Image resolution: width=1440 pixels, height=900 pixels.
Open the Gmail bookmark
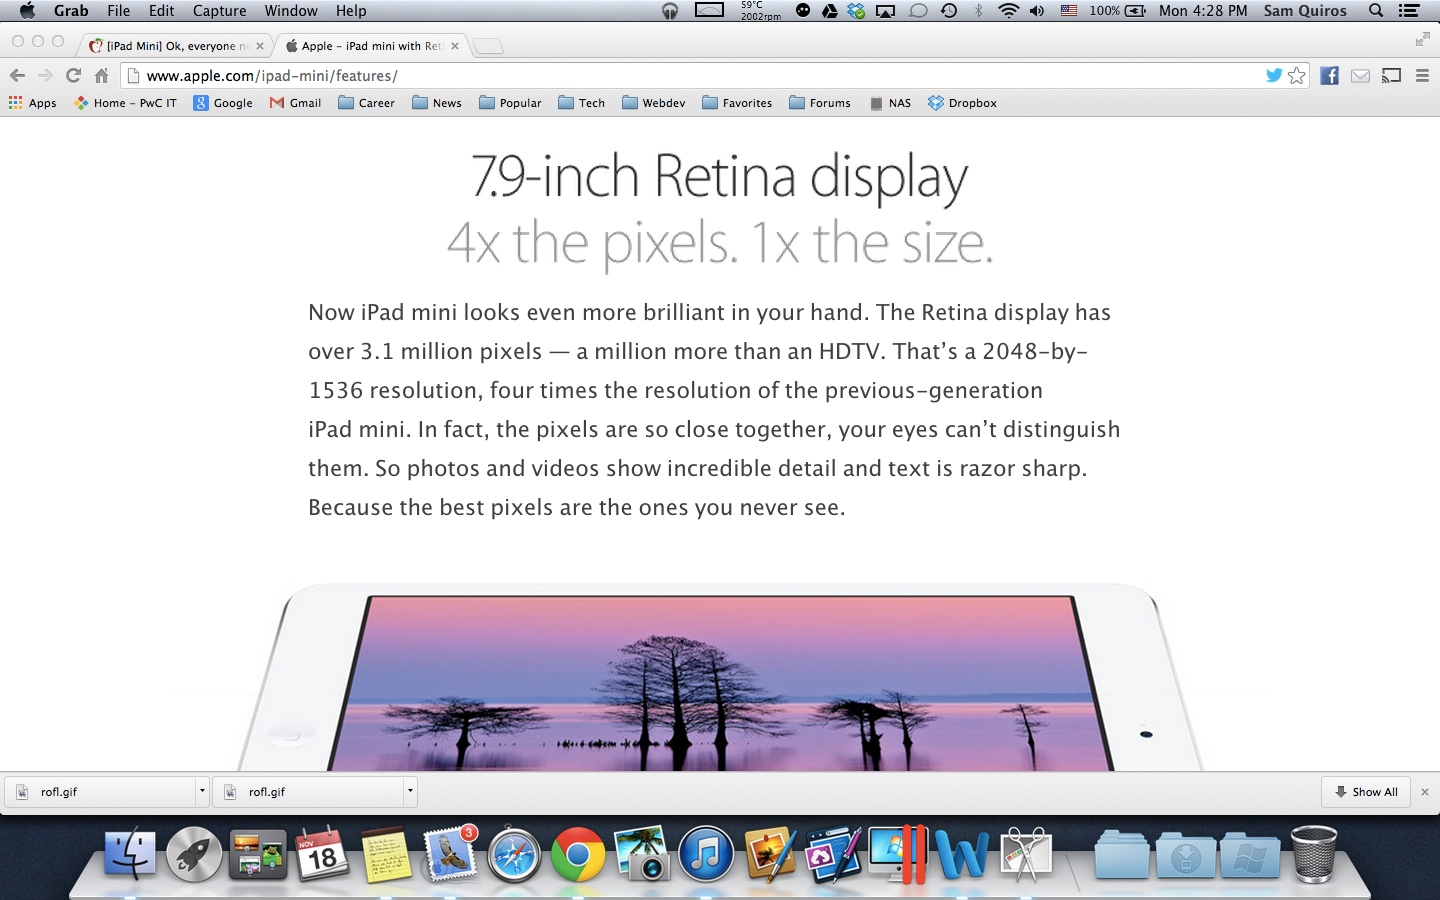click(x=295, y=103)
